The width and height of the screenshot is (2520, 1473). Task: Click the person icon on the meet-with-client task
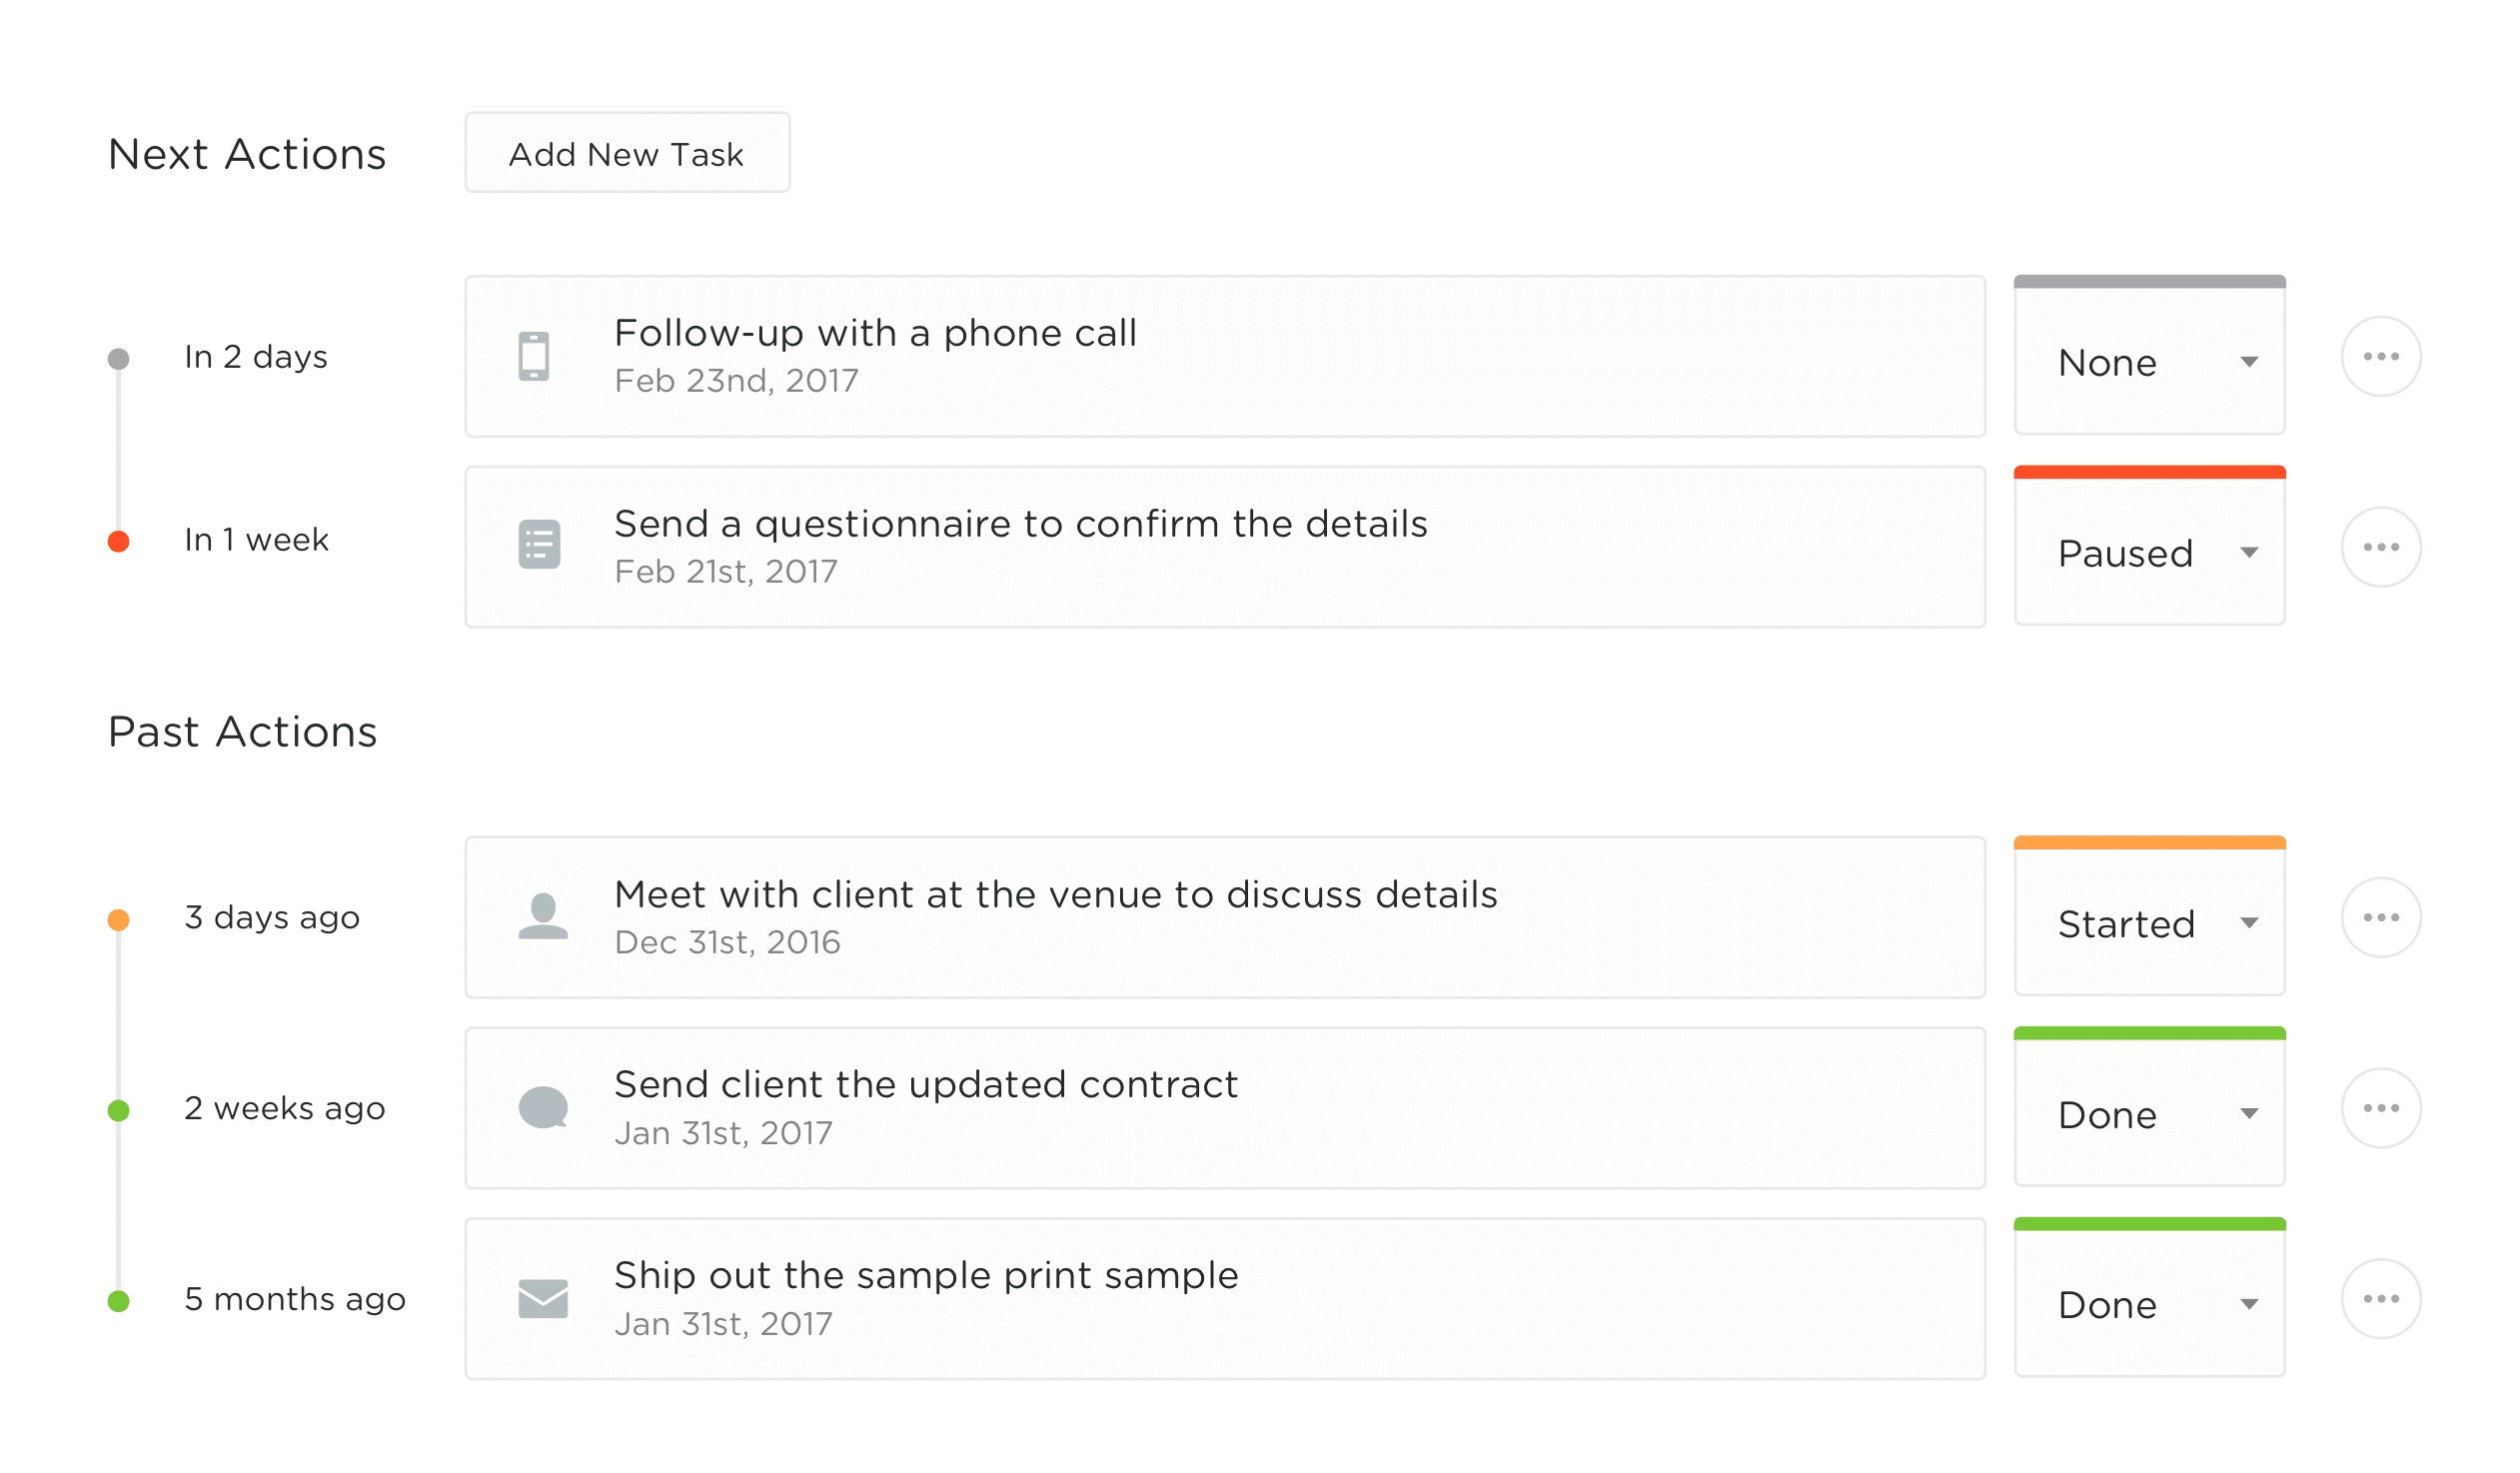click(x=543, y=917)
